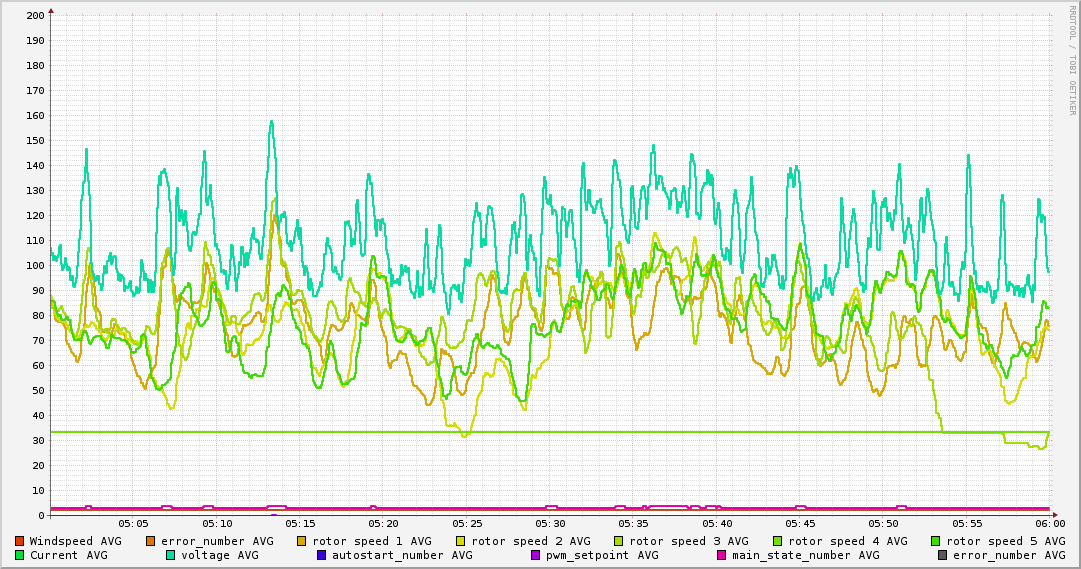The height and width of the screenshot is (569, 1081).
Task: Click the 05:05 time axis label
Action: [x=134, y=523]
